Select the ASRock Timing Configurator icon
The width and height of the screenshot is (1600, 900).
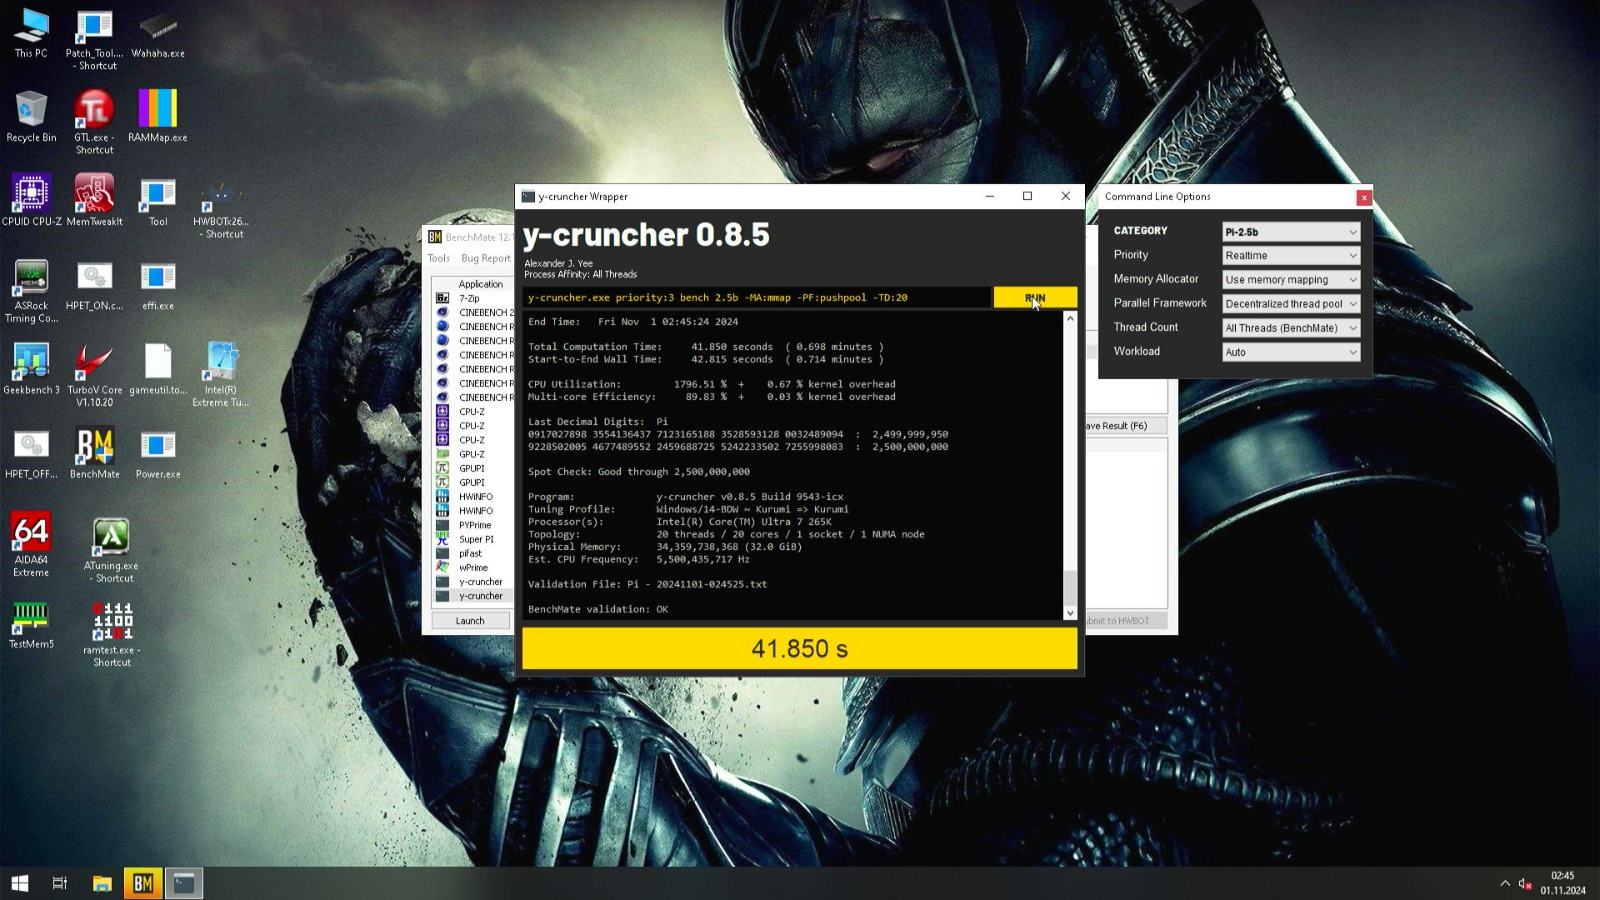coord(31,292)
